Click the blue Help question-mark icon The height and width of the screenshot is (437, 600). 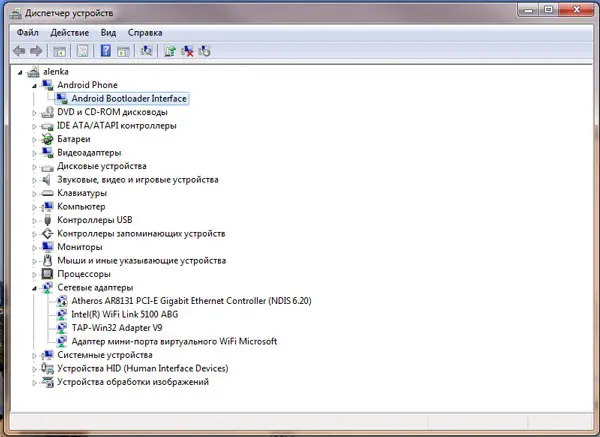106,51
